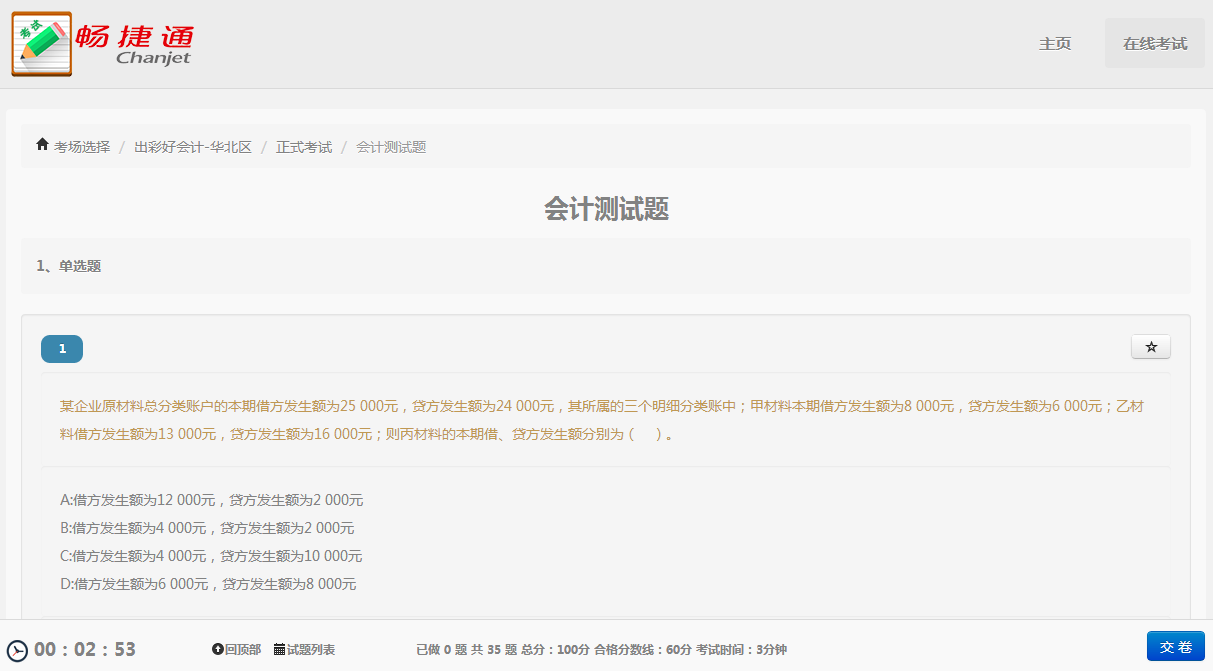Open the 主页 navigation item
Viewport: 1213px width, 671px height.
[x=1055, y=44]
